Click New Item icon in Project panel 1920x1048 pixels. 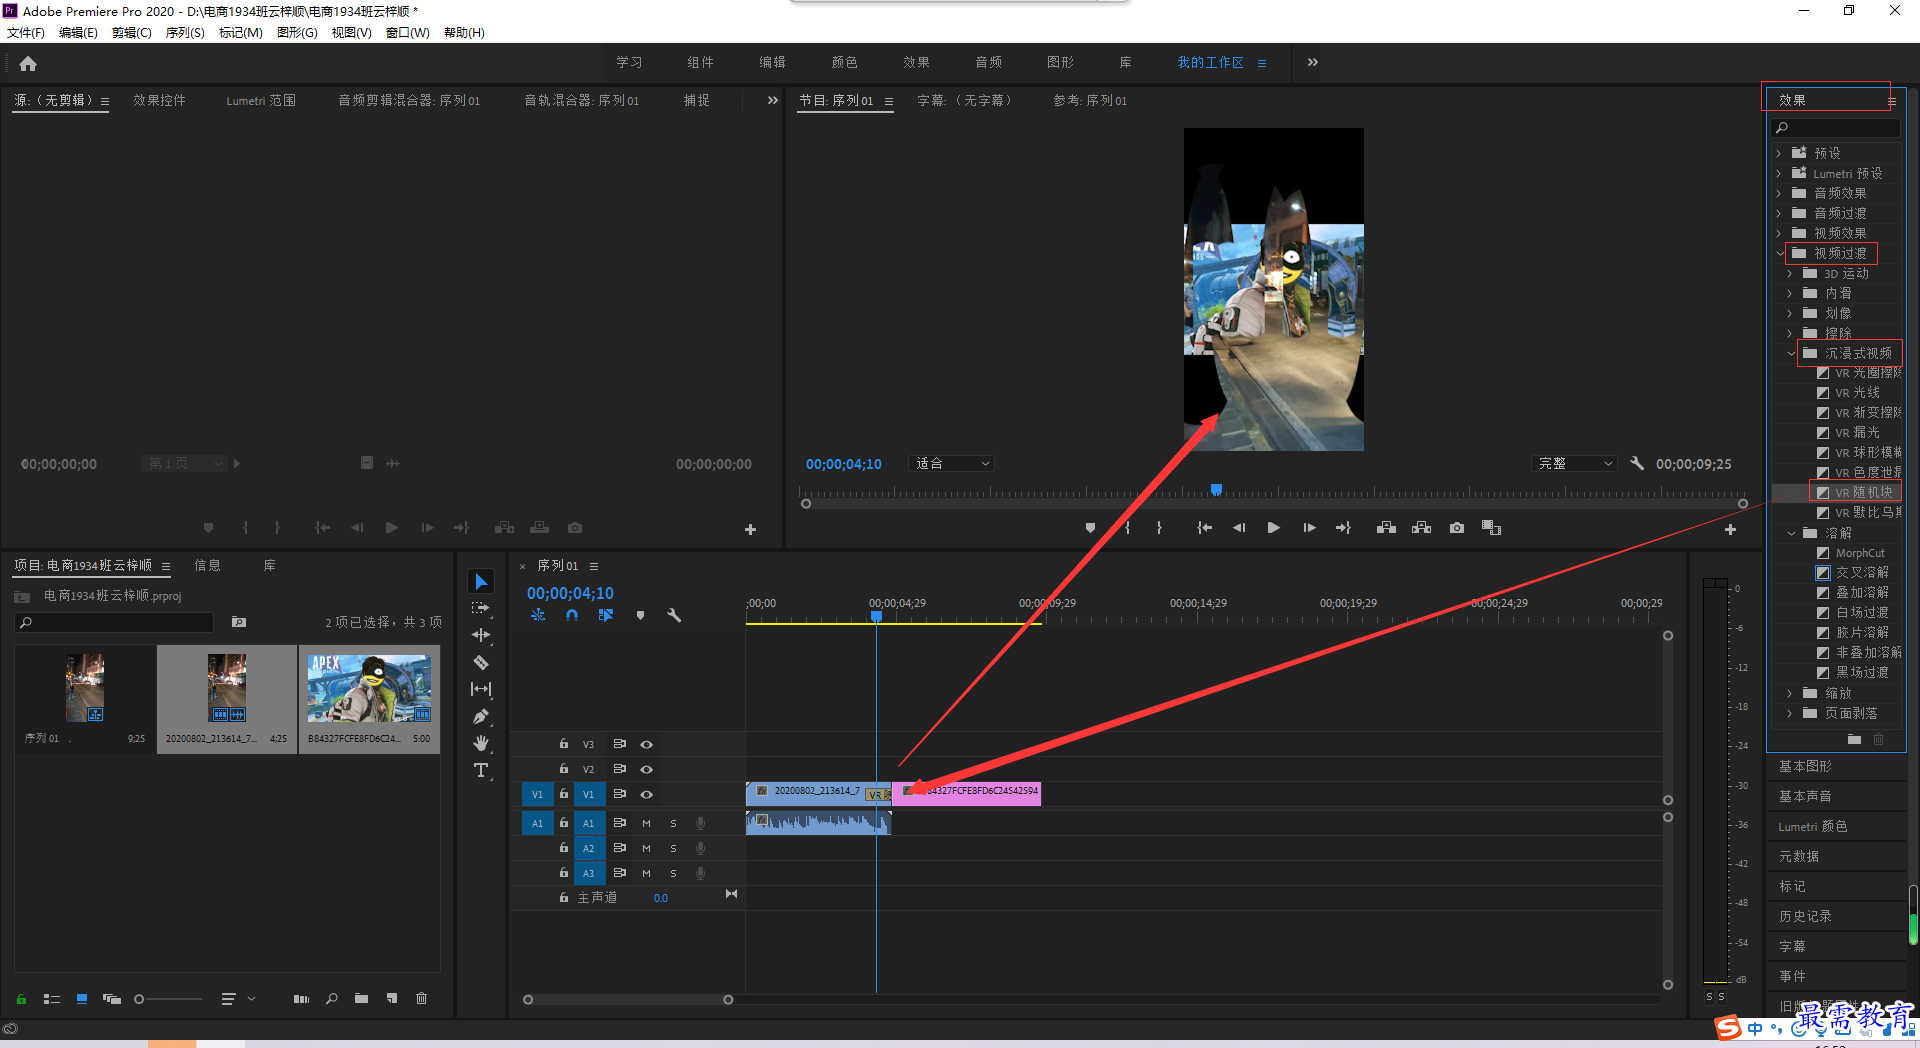[x=392, y=999]
